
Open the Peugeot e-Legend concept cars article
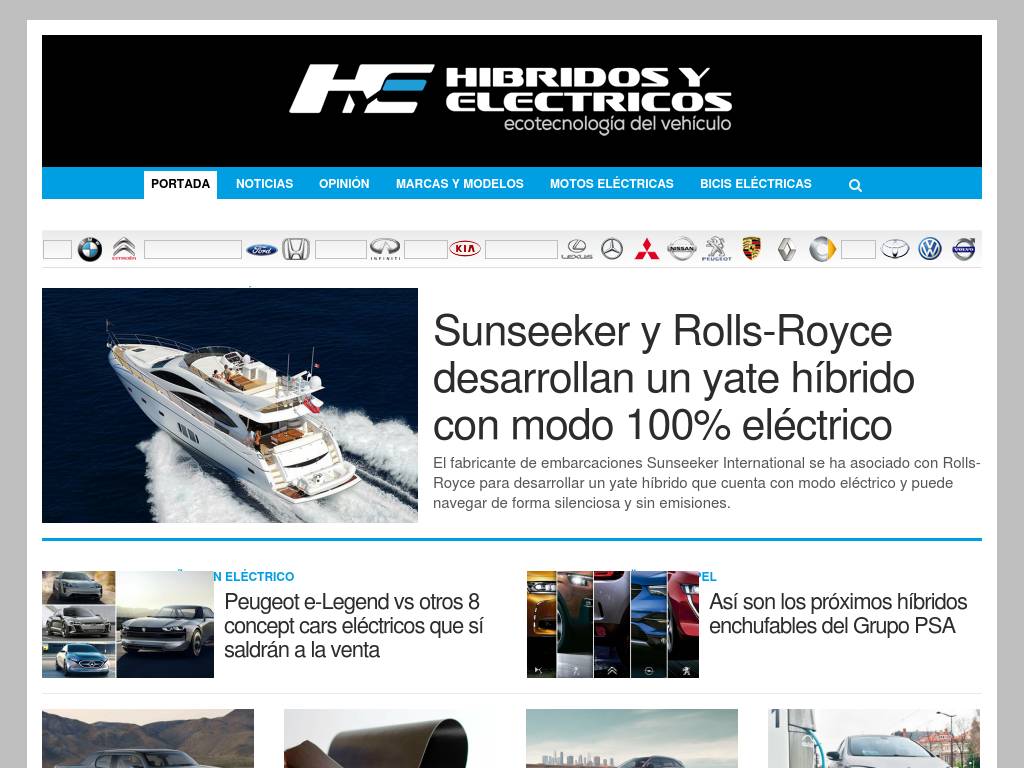(353, 626)
